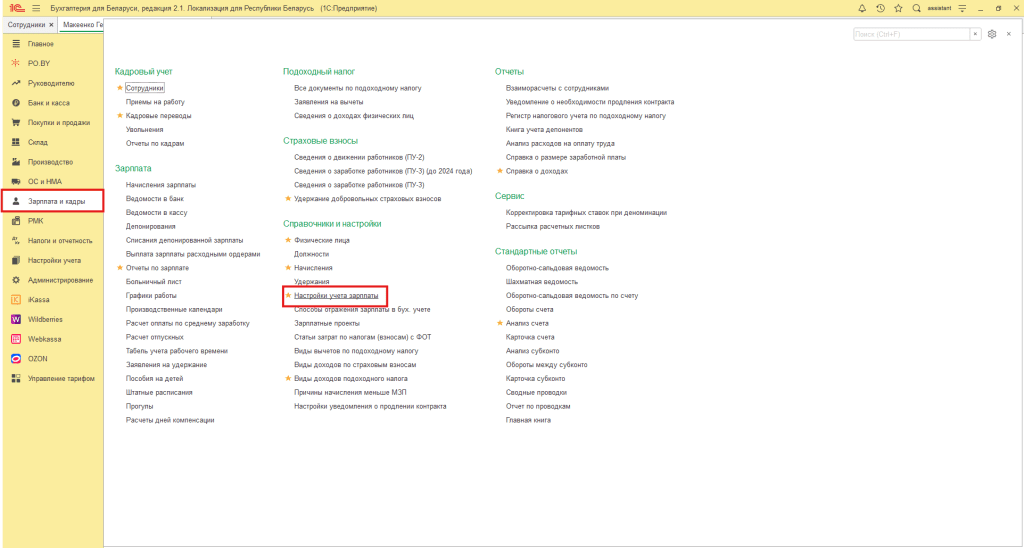Toggle favorite star next to Кадровые переводы
Image resolution: width=1024 pixels, height=548 pixels.
click(x=120, y=116)
